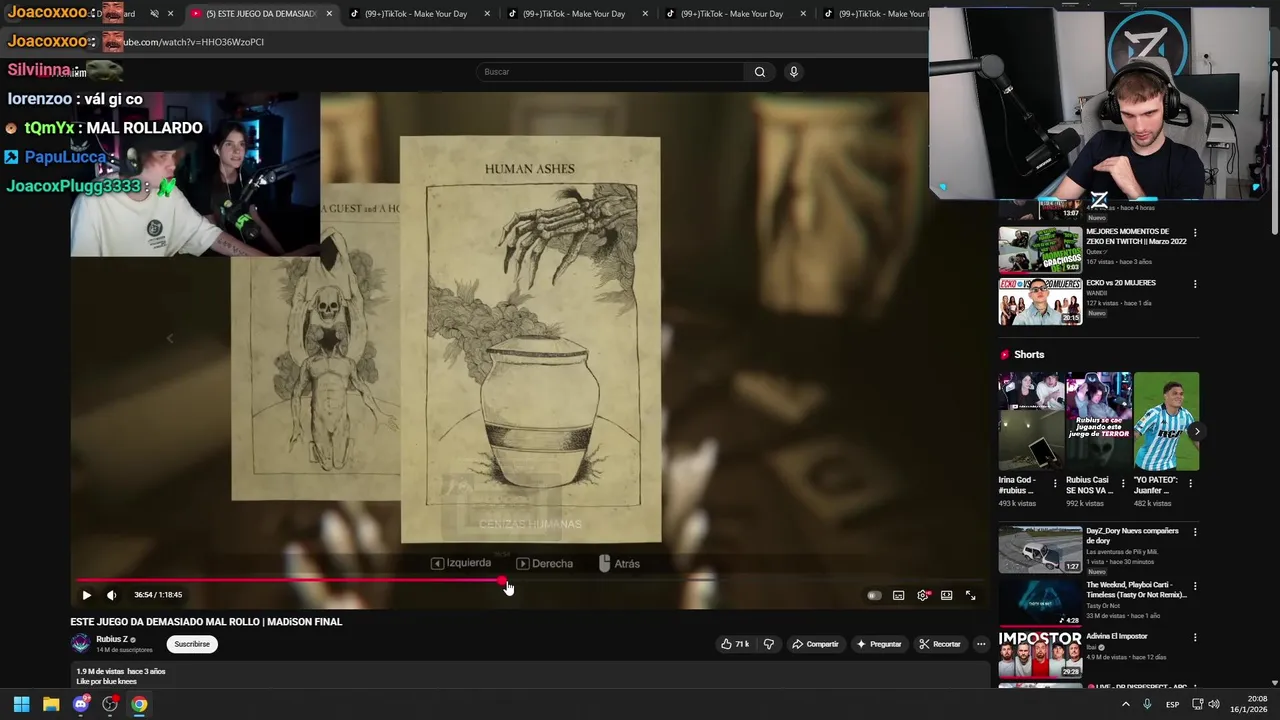The height and width of the screenshot is (720, 1280).
Task: Open the Compartir share dialog
Action: pos(815,644)
